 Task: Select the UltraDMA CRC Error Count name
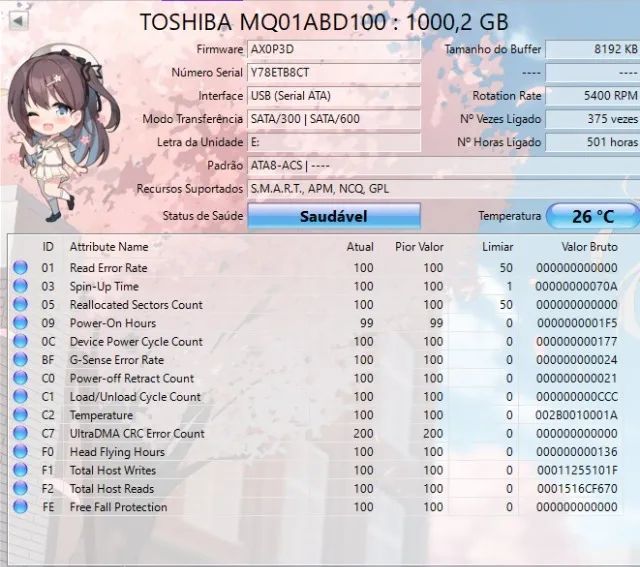tap(137, 434)
